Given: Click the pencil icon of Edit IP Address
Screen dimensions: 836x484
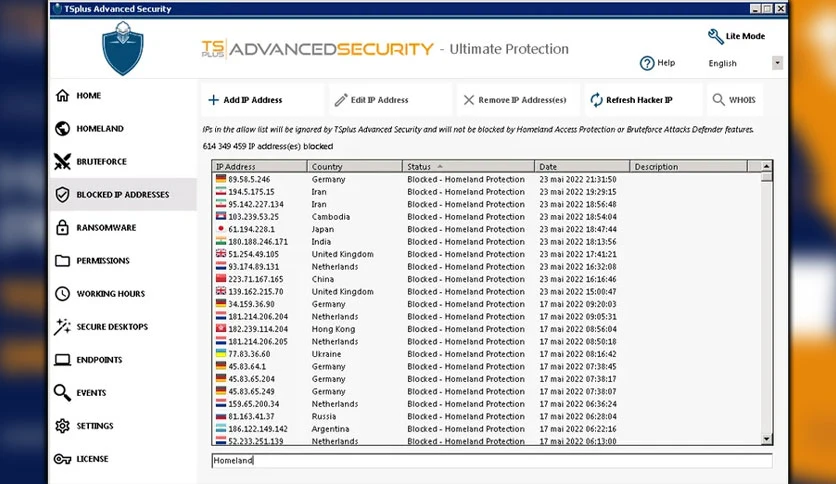Looking at the screenshot, I should click(341, 100).
